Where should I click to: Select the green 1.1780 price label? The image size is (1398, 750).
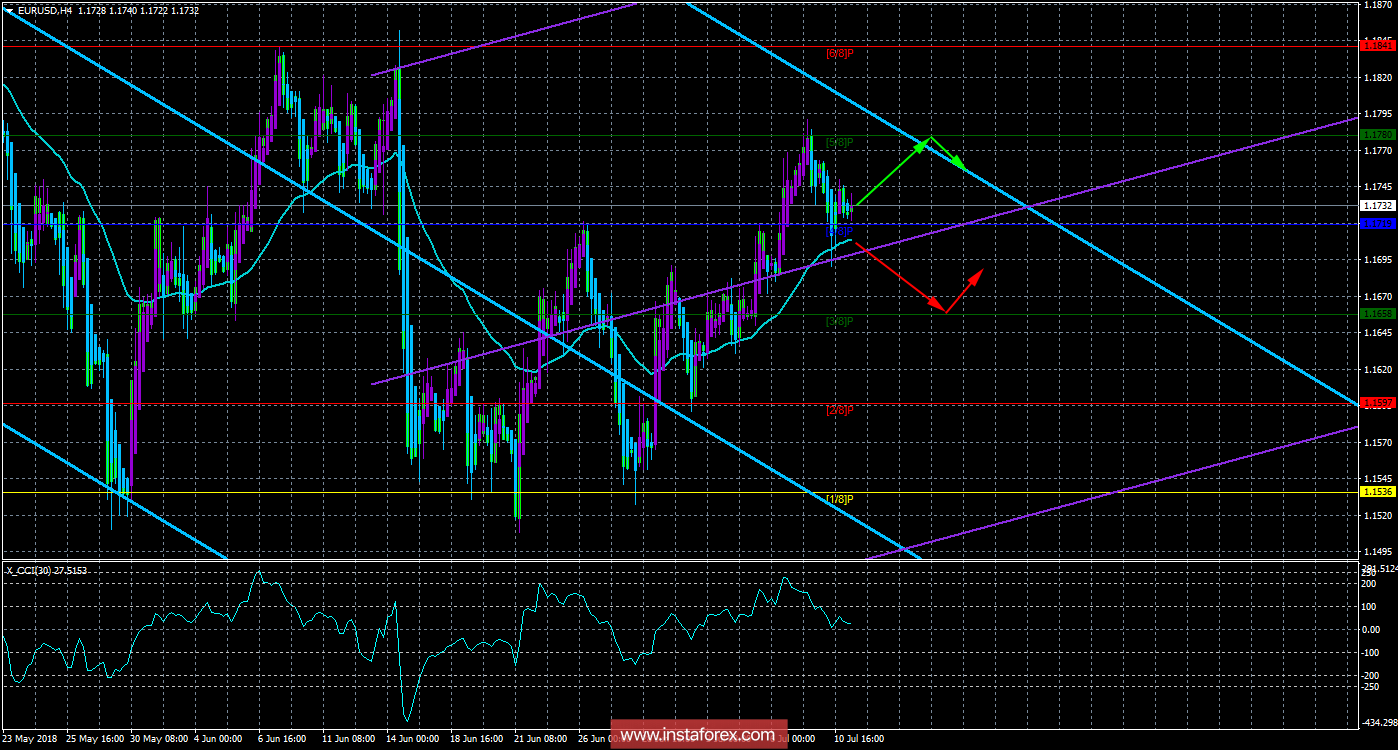click(x=1377, y=133)
